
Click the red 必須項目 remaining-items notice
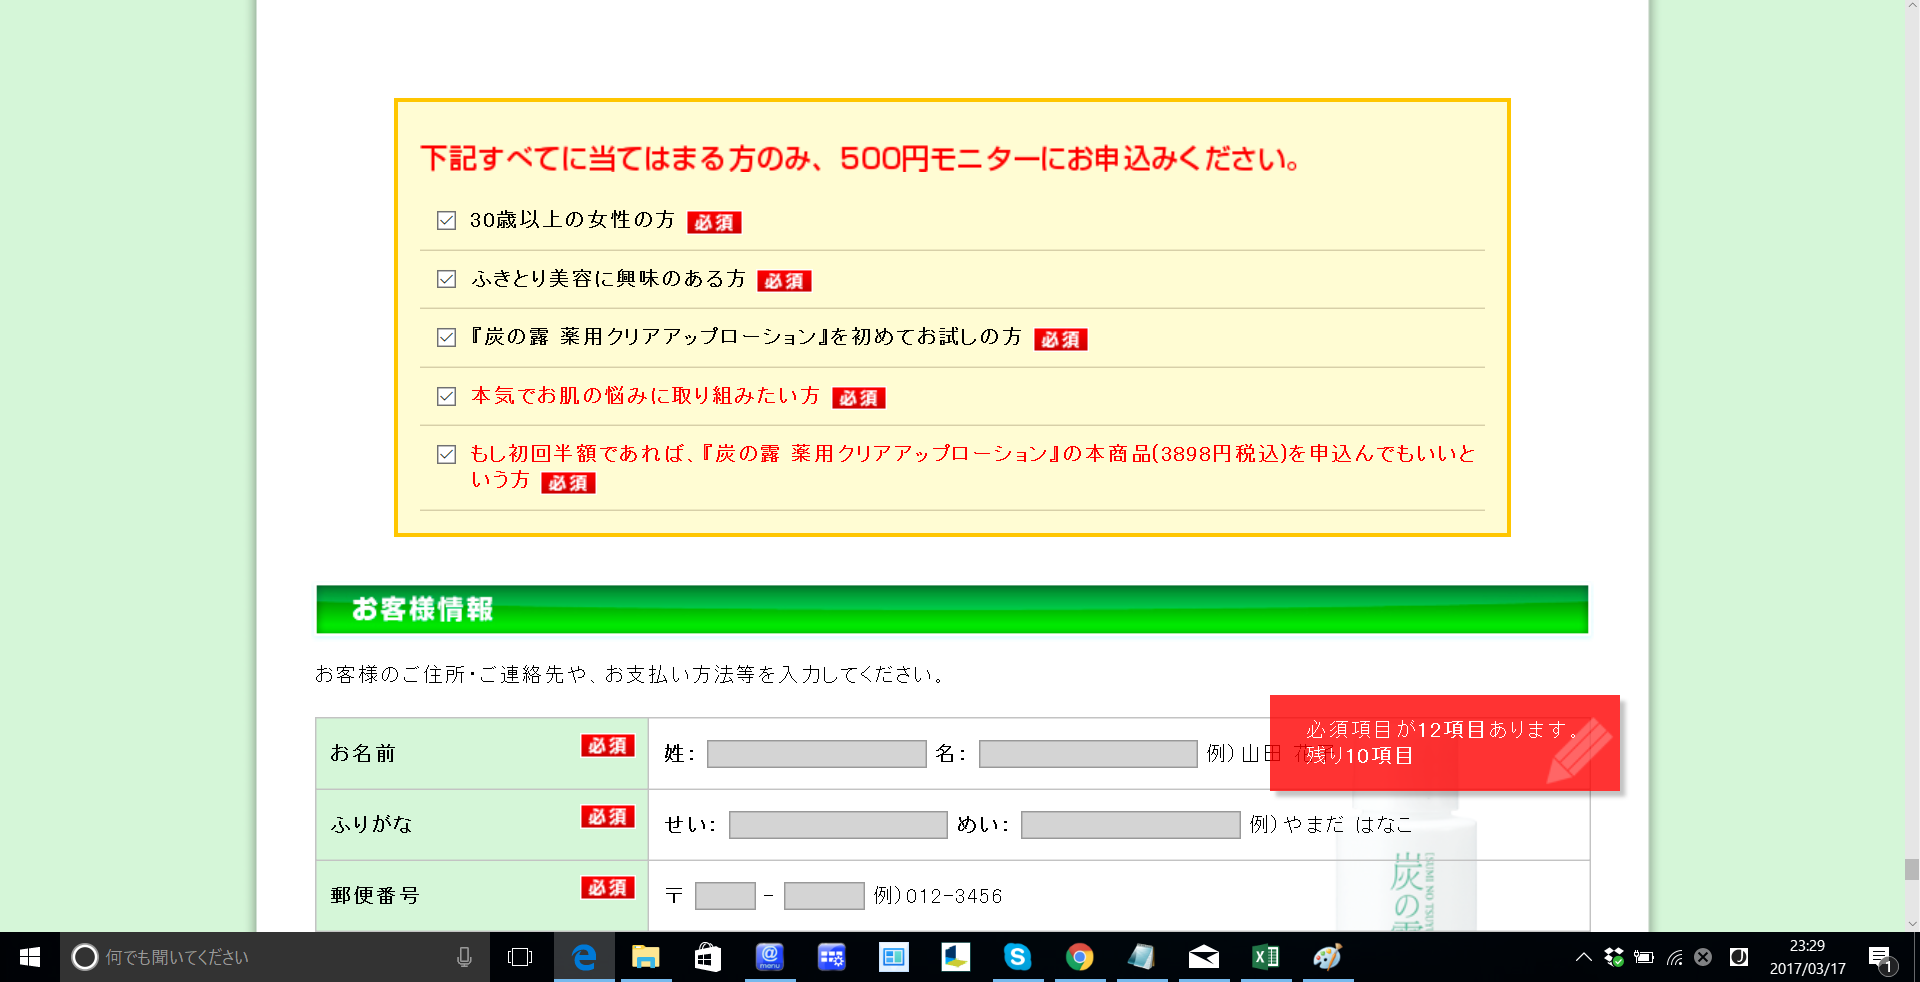point(1444,743)
